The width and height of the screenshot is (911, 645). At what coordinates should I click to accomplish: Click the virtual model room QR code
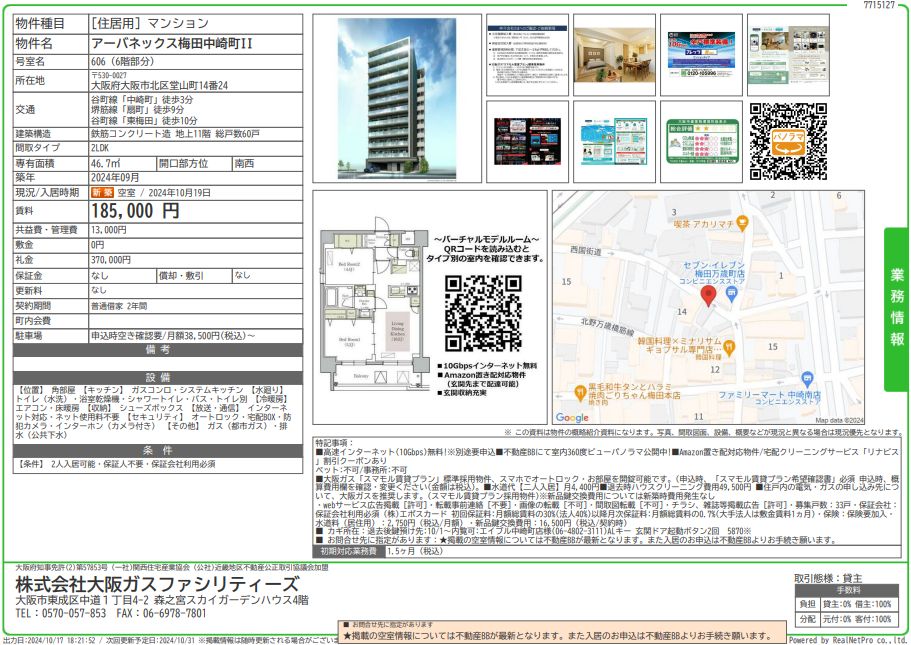pyautogui.click(x=483, y=313)
